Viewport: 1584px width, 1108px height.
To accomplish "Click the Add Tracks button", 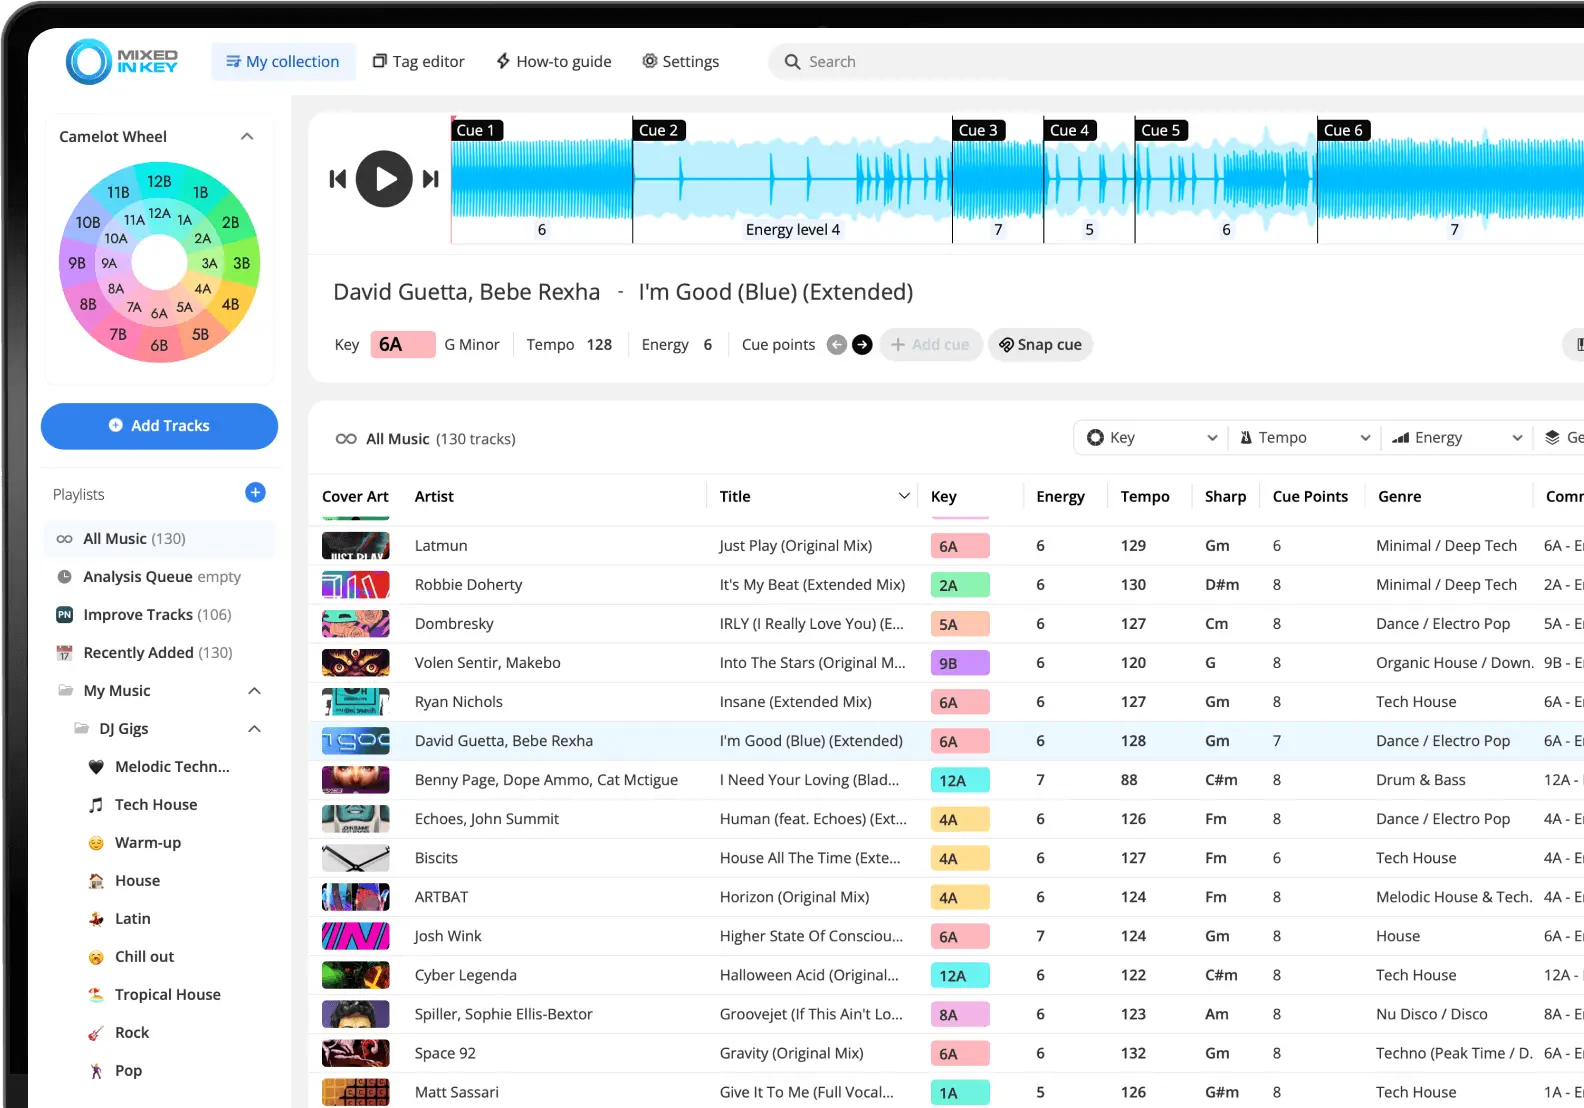I will point(159,426).
